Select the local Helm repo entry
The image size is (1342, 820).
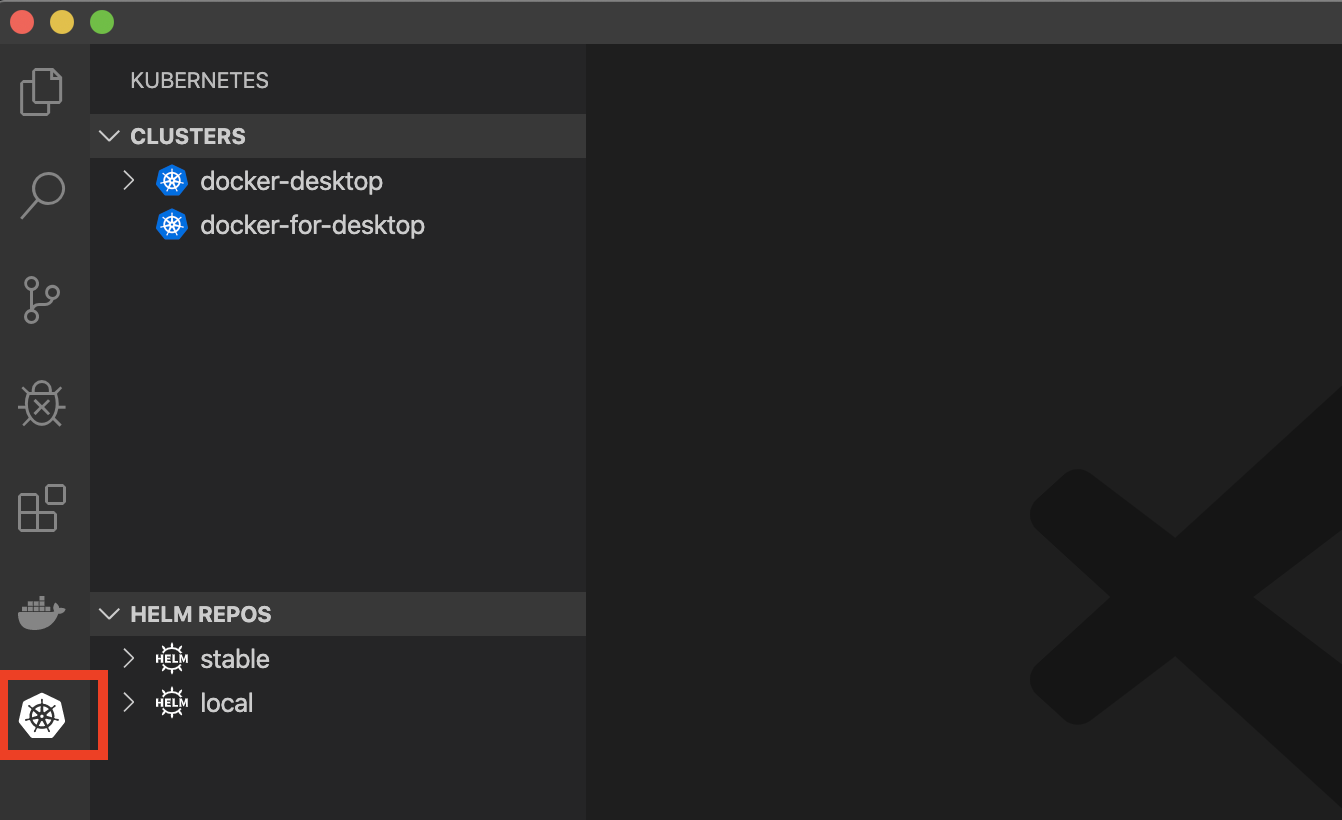click(x=226, y=702)
